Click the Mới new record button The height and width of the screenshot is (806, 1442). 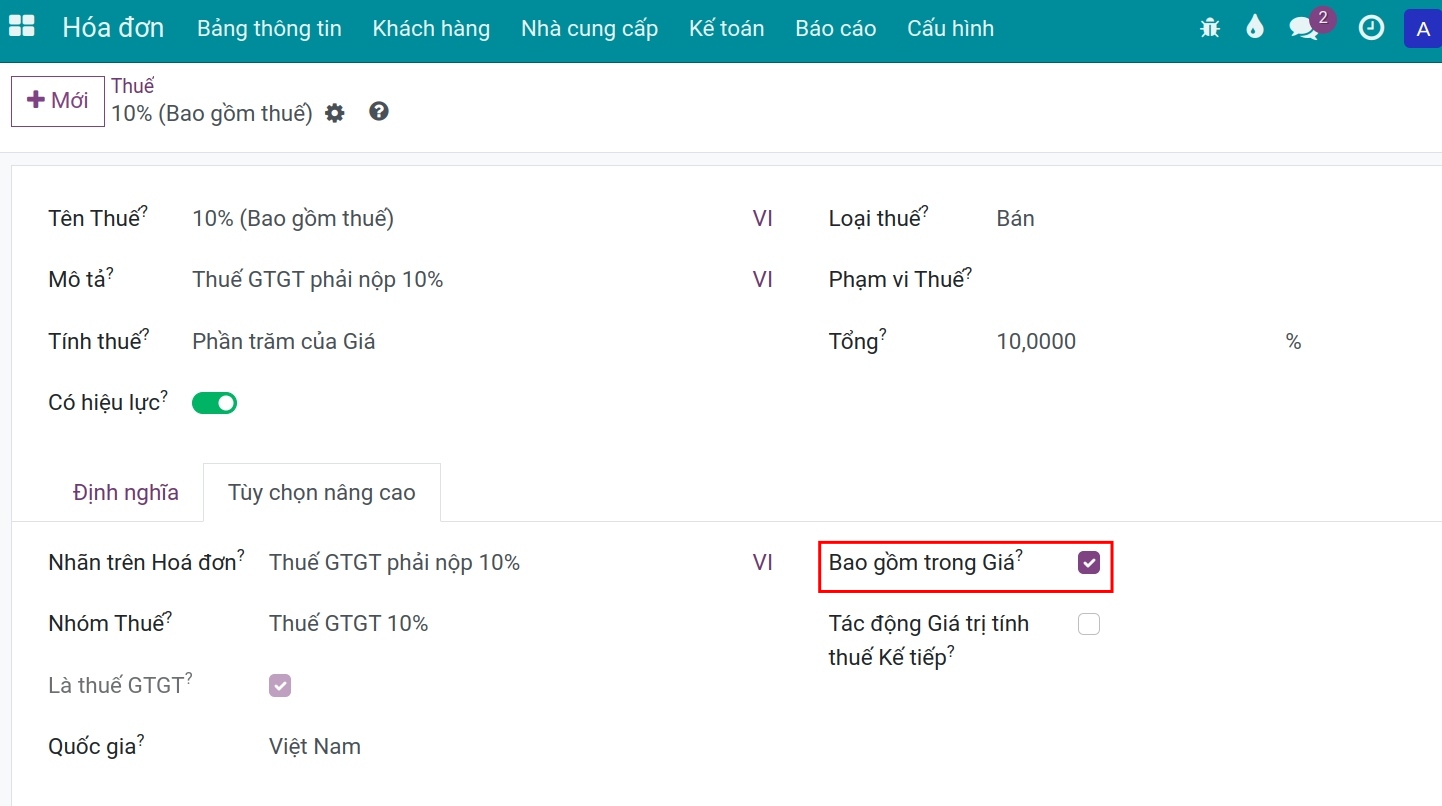58,101
